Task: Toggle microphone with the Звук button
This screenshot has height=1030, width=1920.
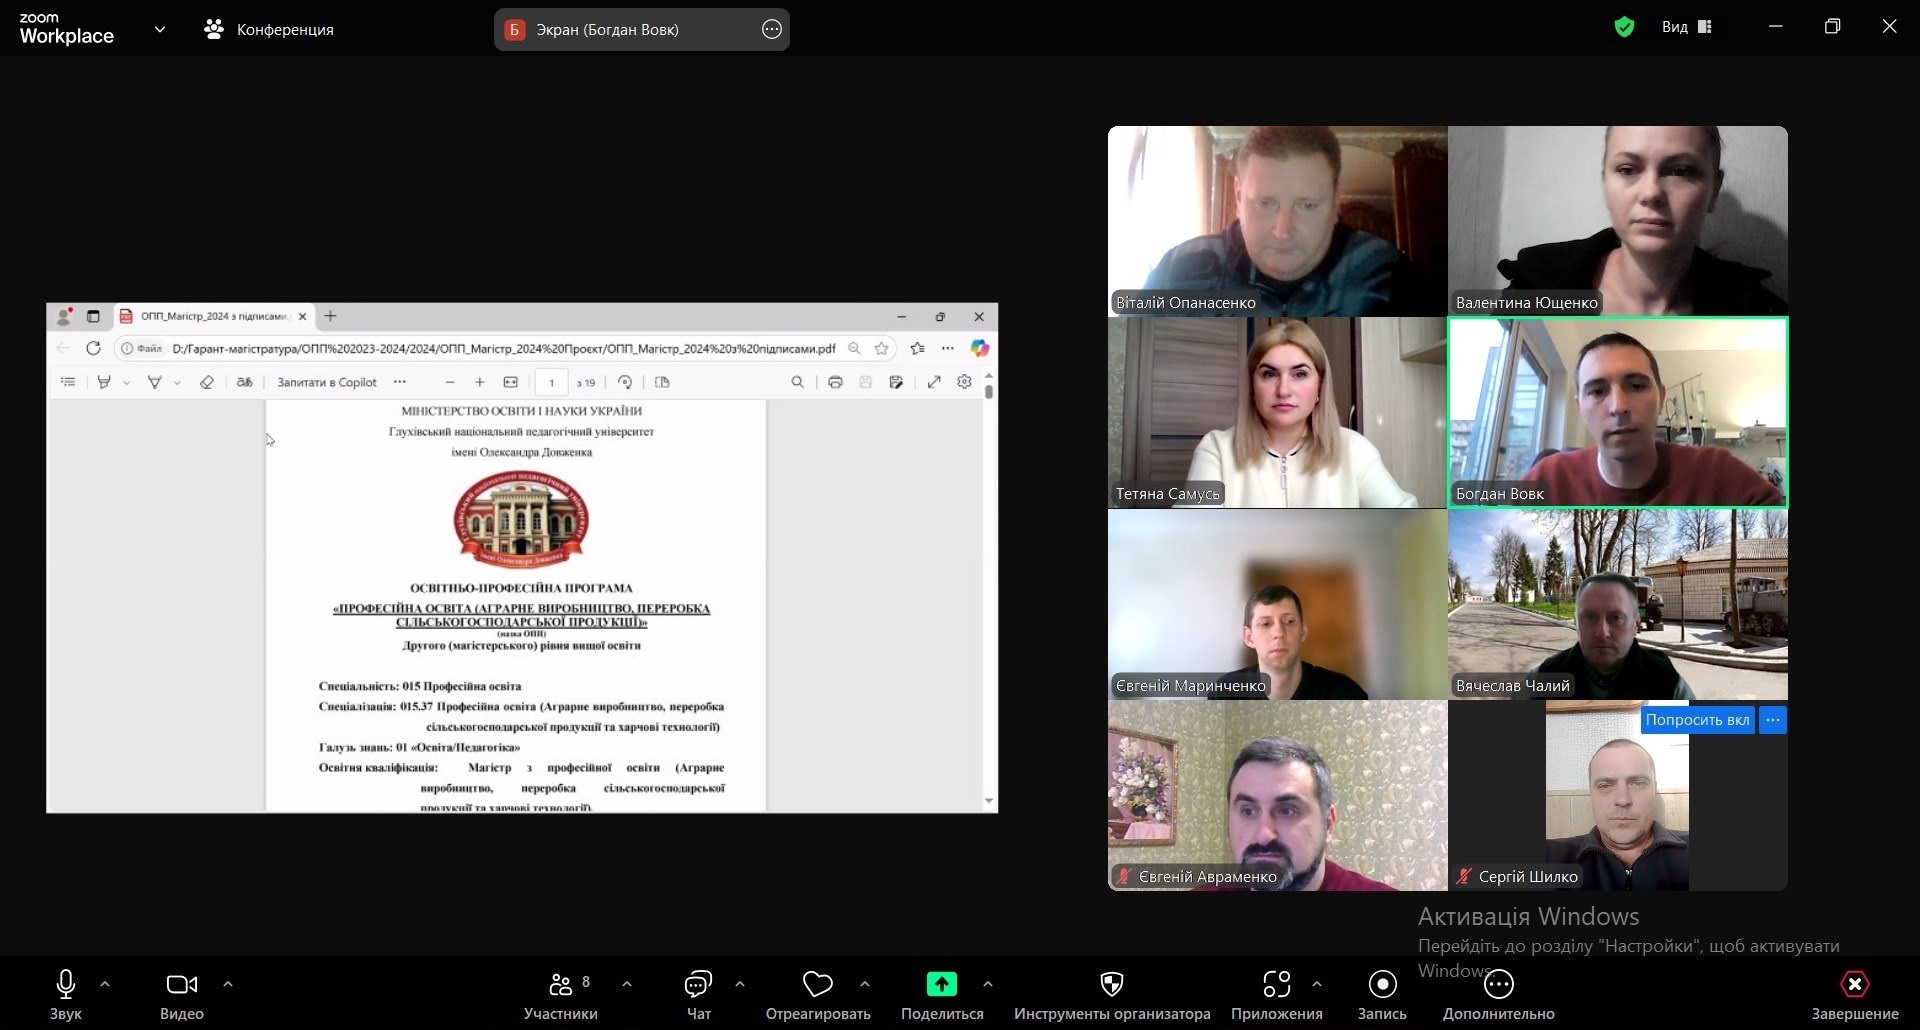Action: pyautogui.click(x=66, y=986)
